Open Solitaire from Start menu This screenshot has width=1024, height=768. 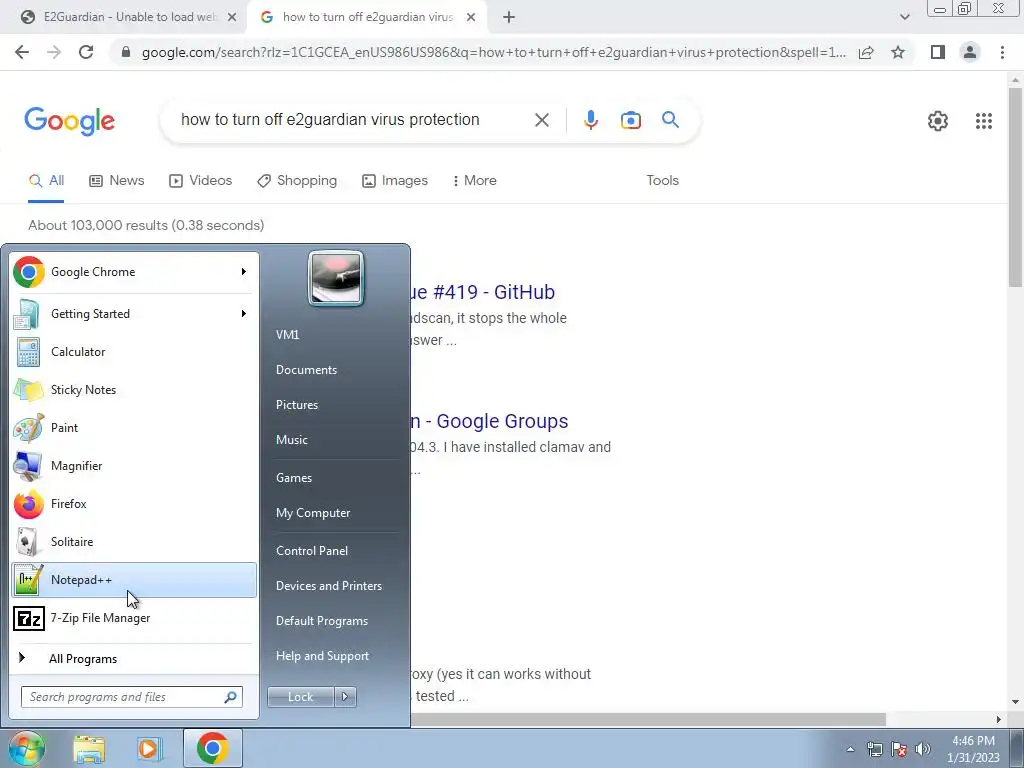coord(134,541)
